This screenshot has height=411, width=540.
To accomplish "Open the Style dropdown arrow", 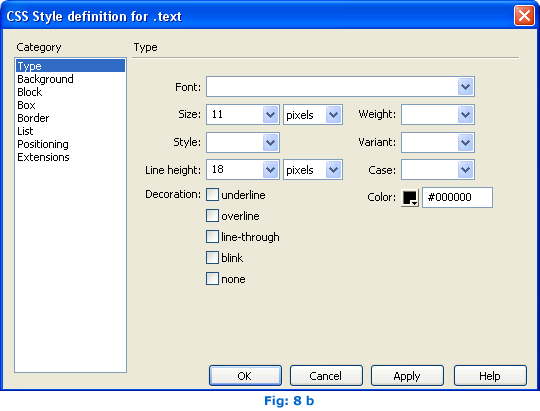I will pos(270,142).
